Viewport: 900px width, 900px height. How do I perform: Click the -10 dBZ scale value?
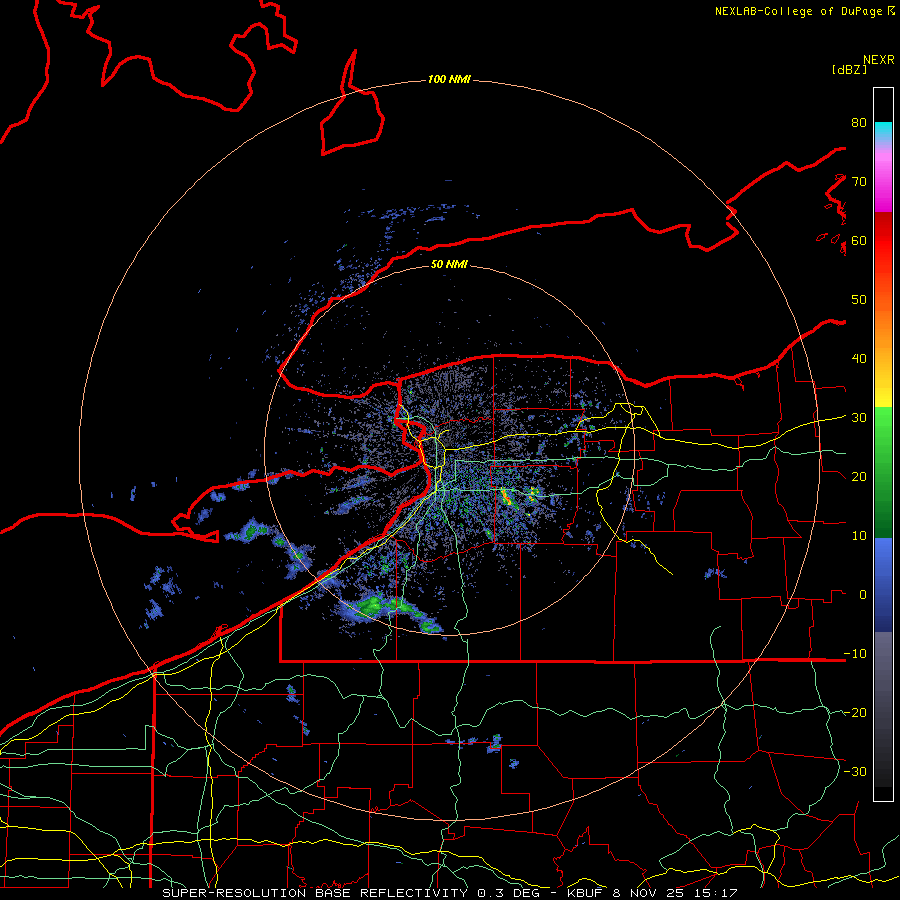click(x=855, y=654)
